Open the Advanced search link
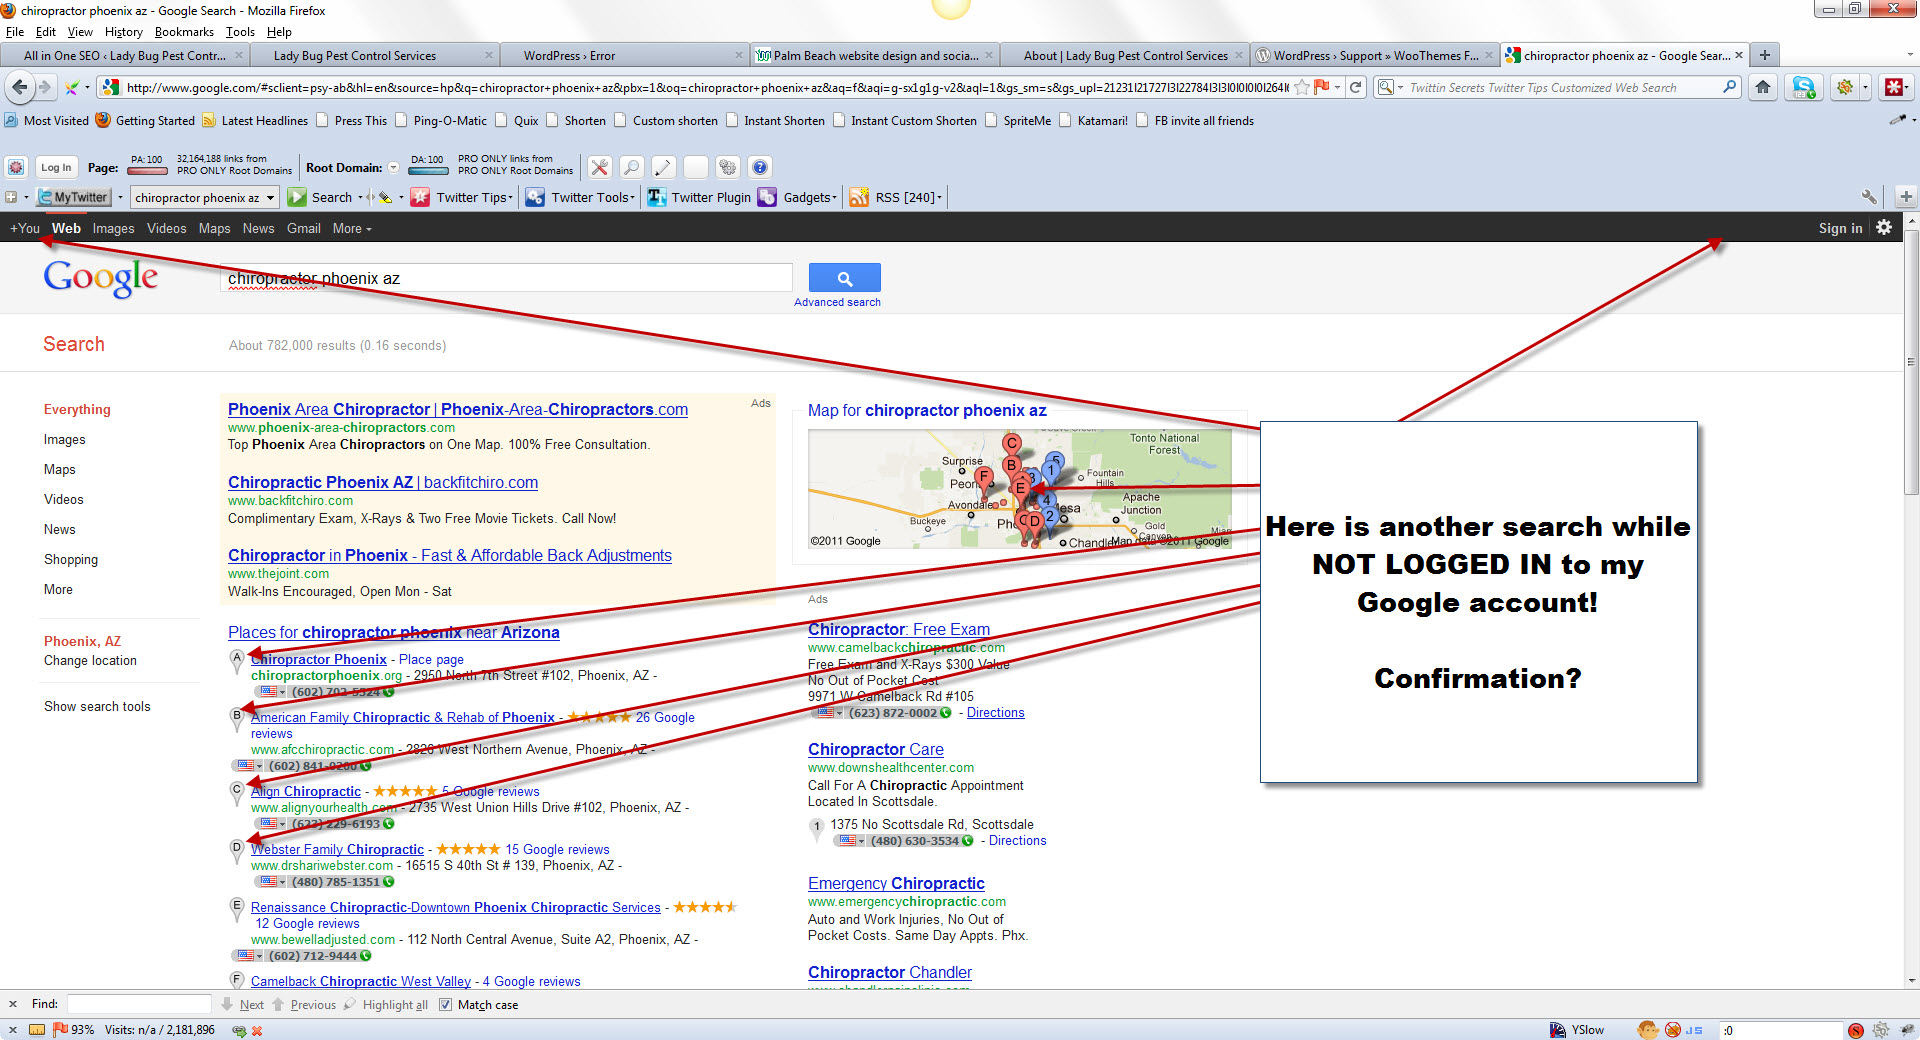Screen dimensions: 1920x1040 837,302
